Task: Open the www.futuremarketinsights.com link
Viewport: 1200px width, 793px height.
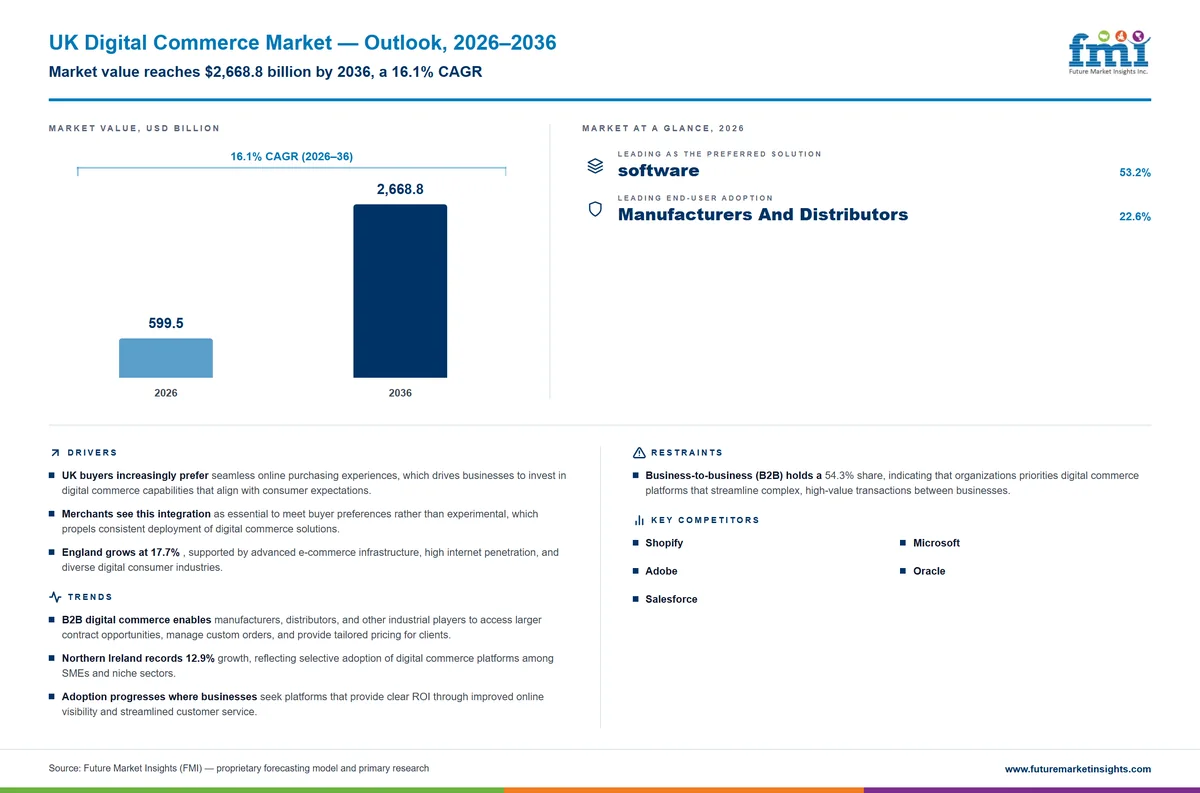Action: tap(1077, 769)
